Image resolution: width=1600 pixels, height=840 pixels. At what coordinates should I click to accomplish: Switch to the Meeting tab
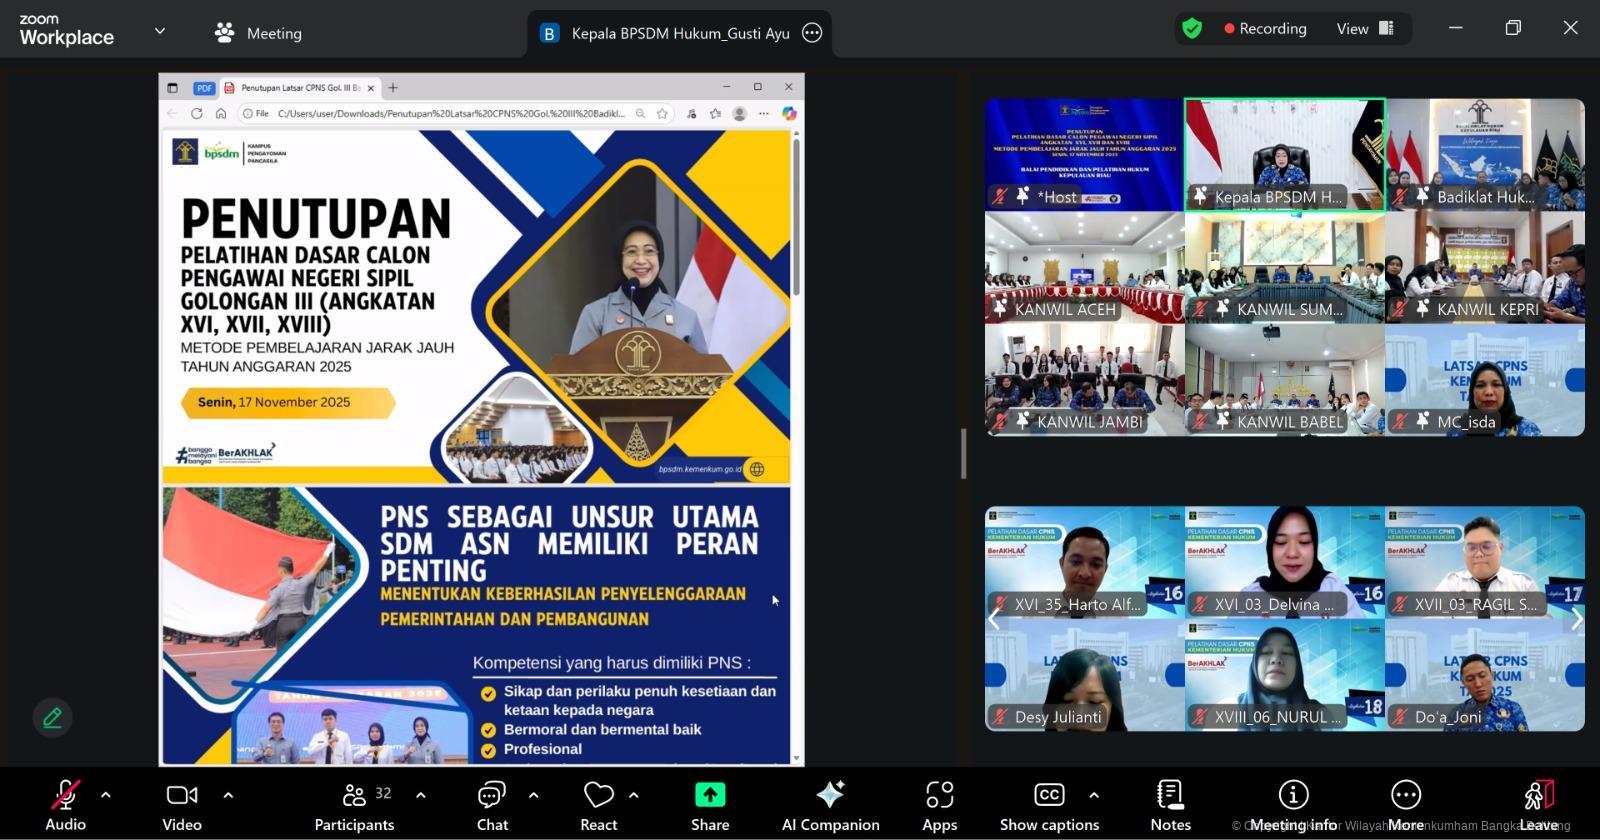tap(258, 33)
